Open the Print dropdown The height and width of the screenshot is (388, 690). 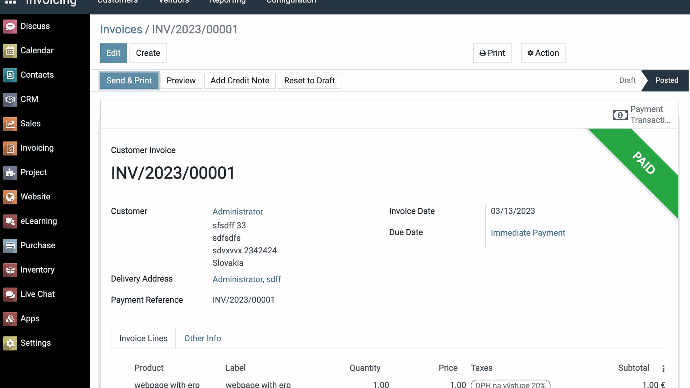tap(492, 53)
